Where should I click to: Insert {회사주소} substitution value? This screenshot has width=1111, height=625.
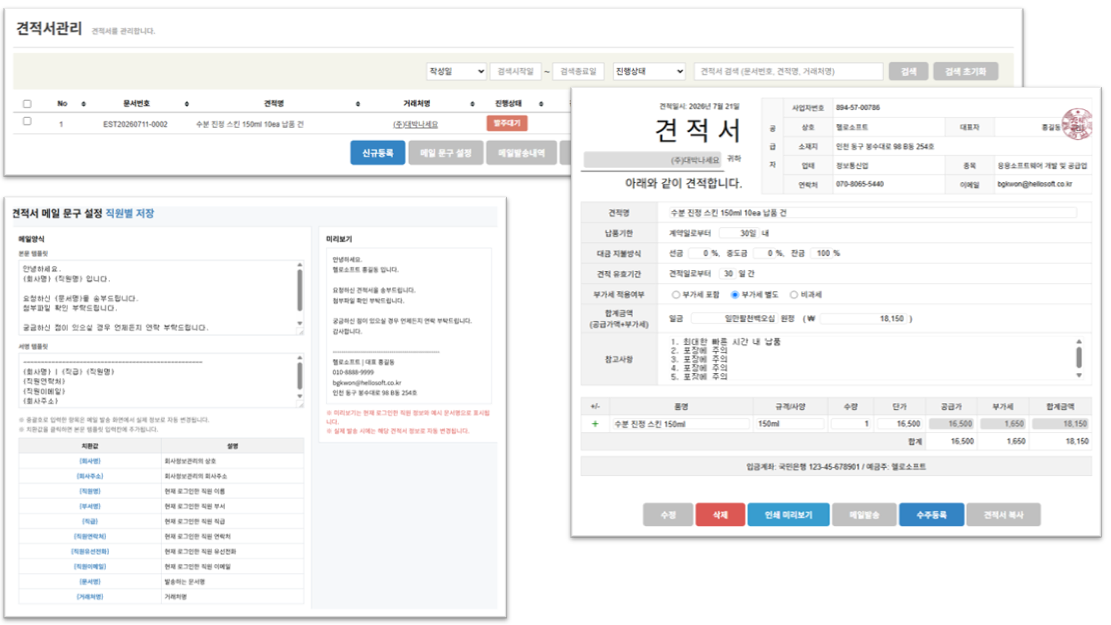[90, 476]
